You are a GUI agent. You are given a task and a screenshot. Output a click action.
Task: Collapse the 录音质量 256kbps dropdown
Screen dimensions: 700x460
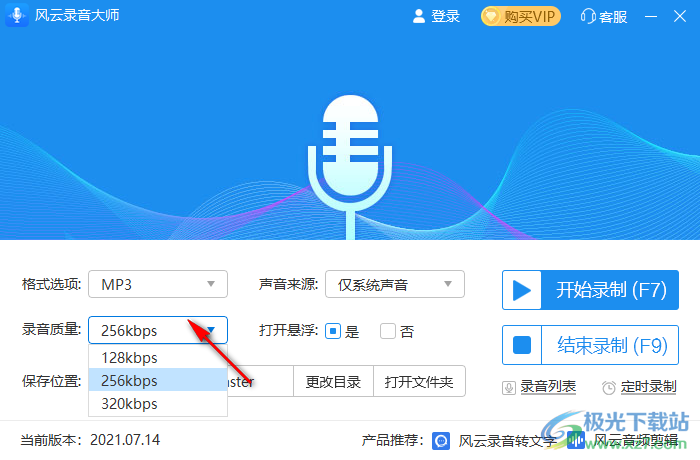click(158, 330)
